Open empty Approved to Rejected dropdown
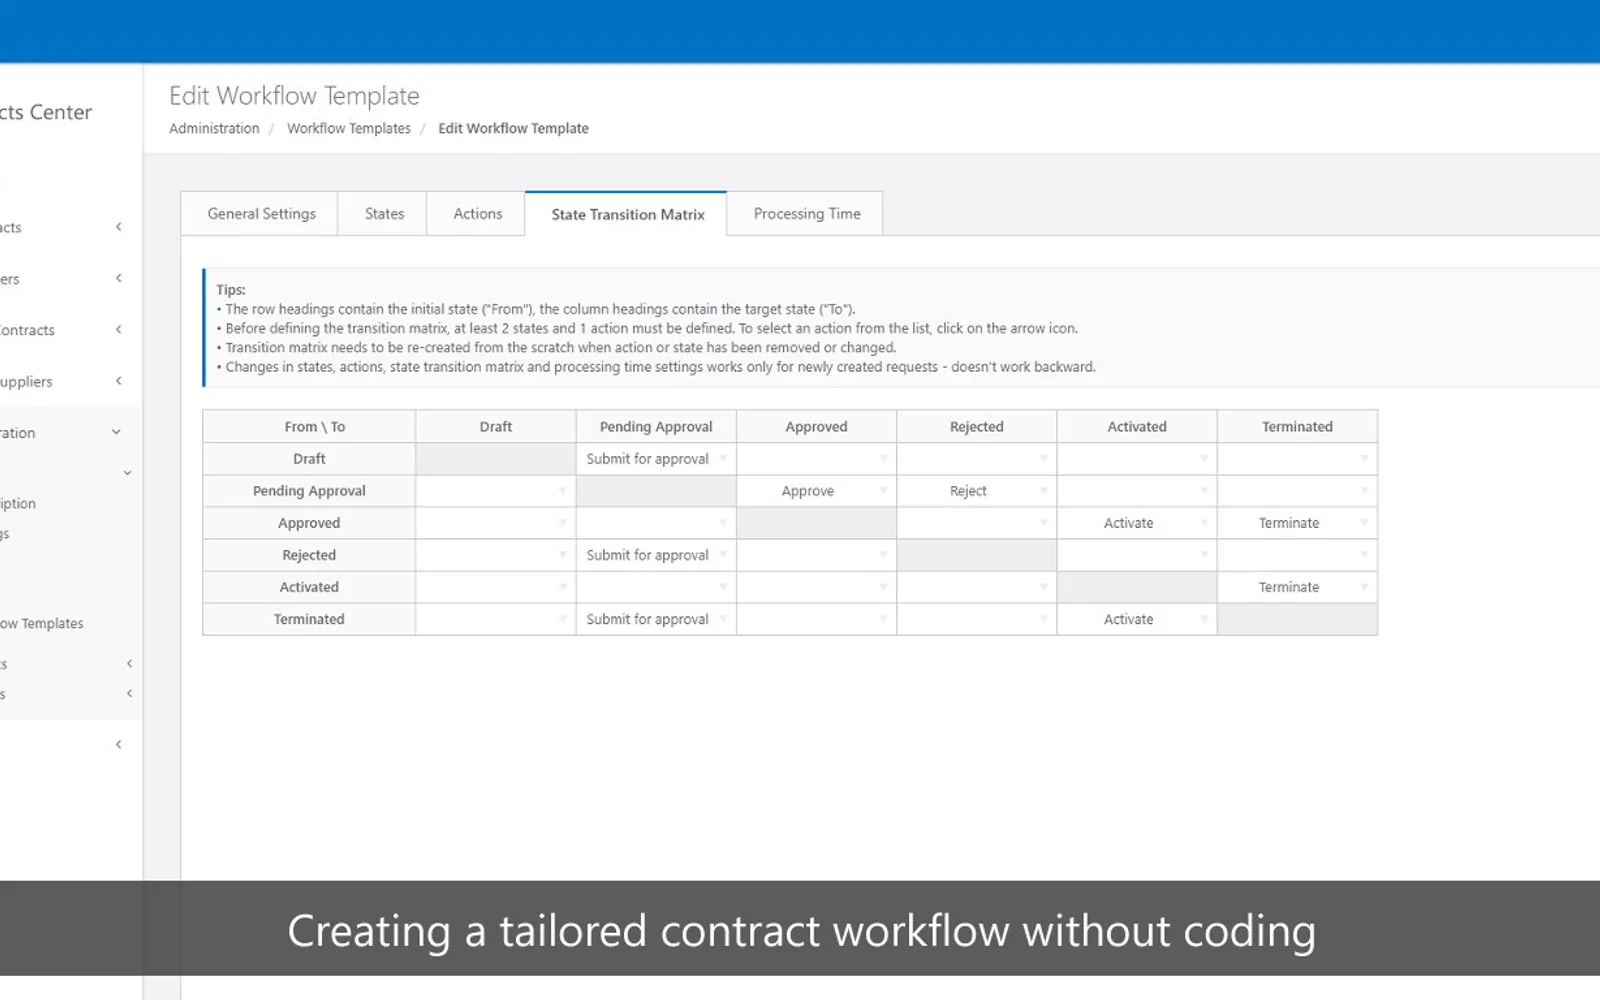The width and height of the screenshot is (1600, 1000). coord(976,523)
